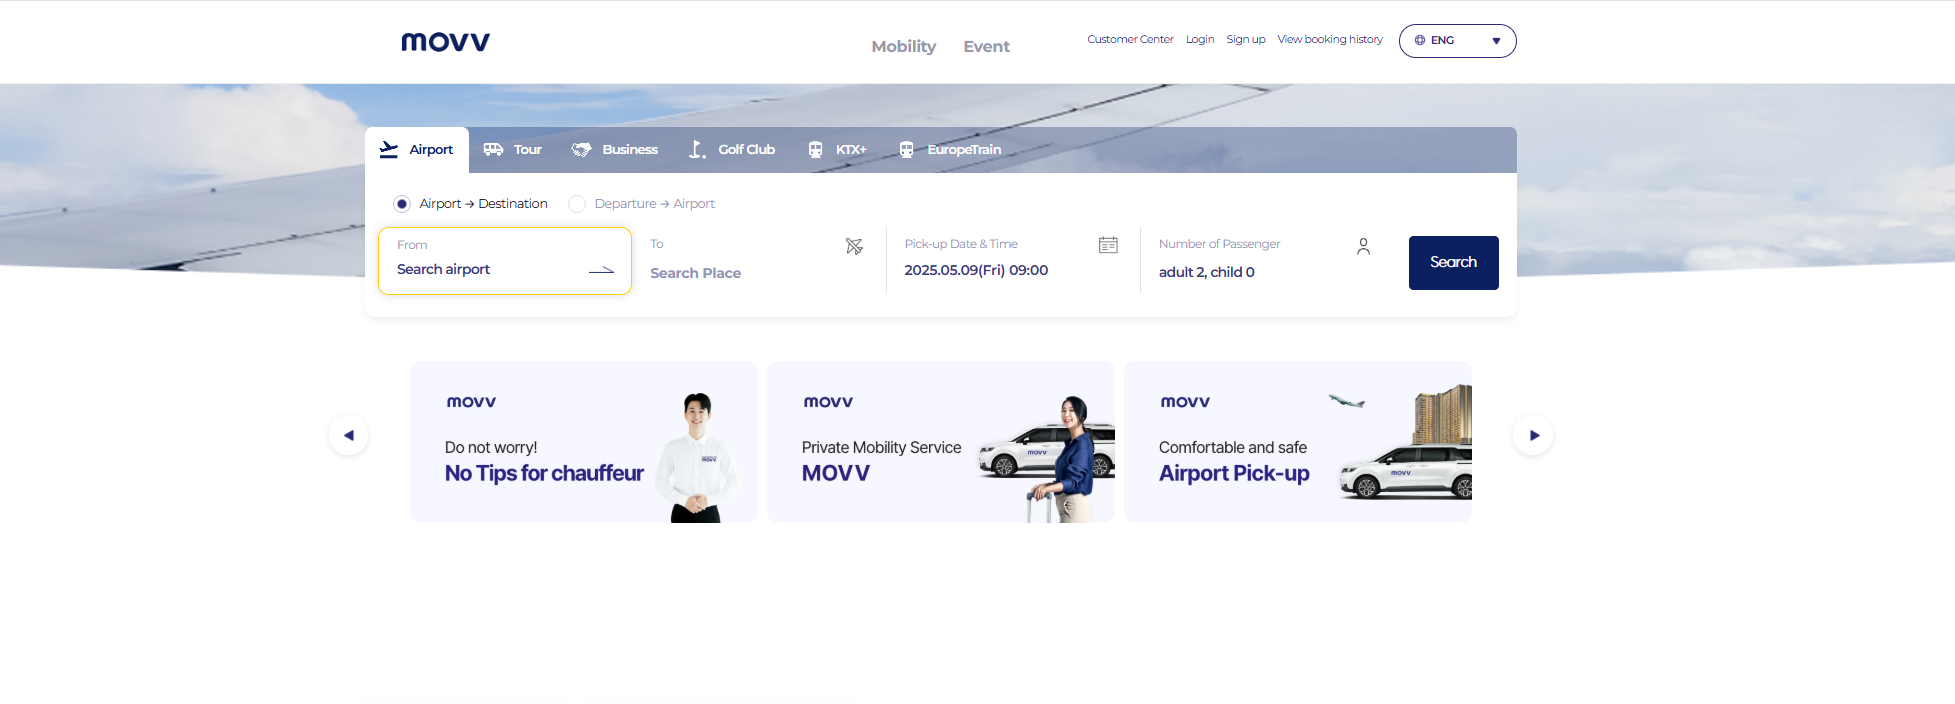This screenshot has height=704, width=1955.
Task: Open Number of Passenger selector
Action: [1265, 260]
